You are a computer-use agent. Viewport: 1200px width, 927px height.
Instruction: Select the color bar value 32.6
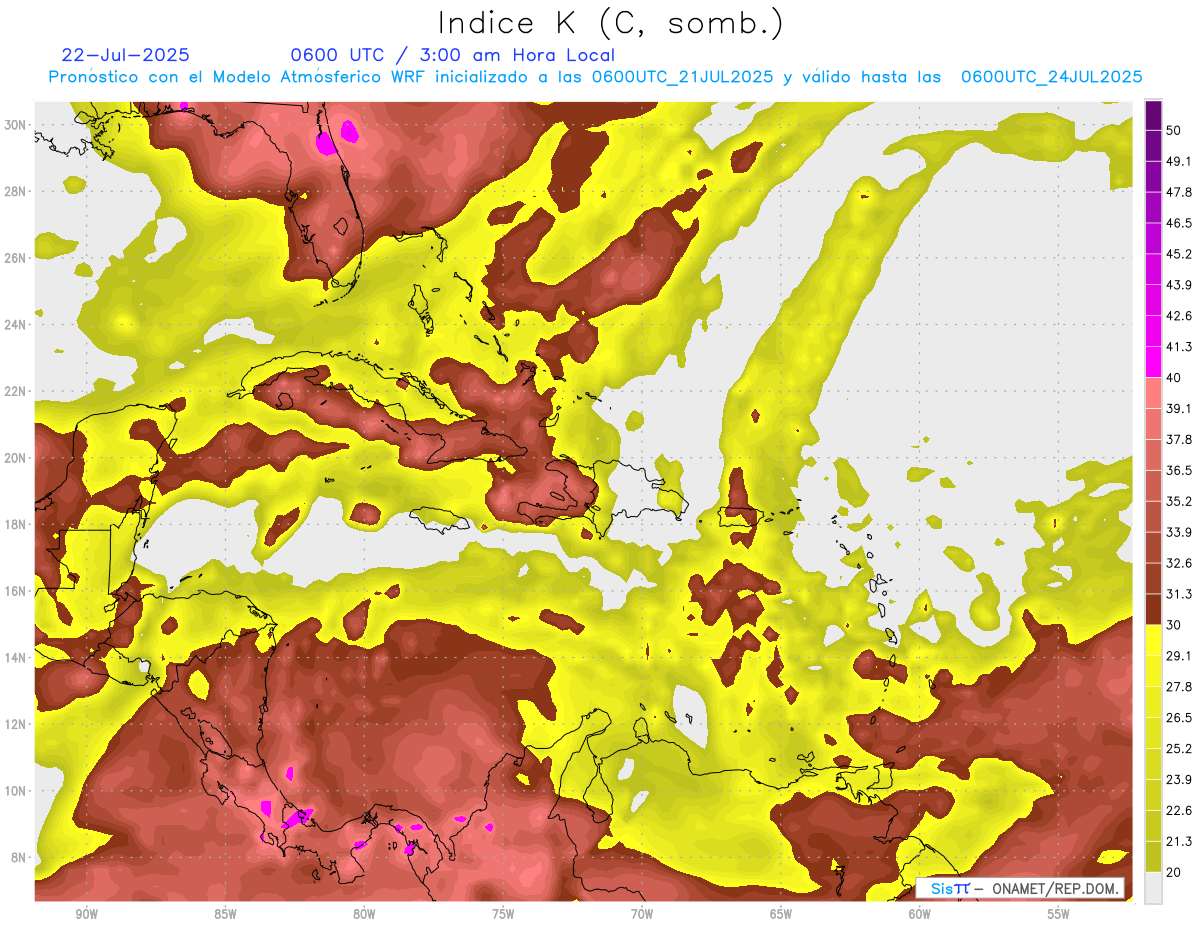point(1179,563)
